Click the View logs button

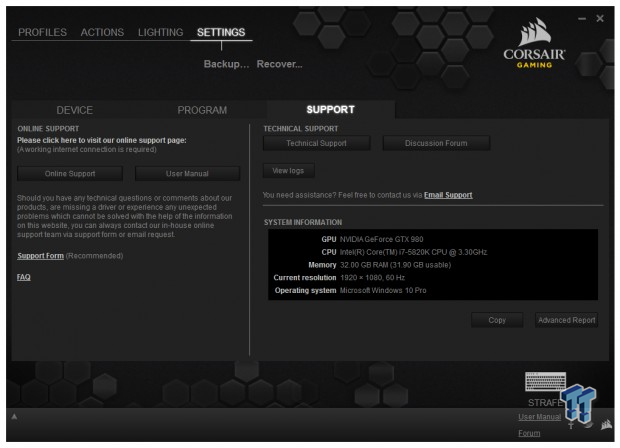point(288,171)
